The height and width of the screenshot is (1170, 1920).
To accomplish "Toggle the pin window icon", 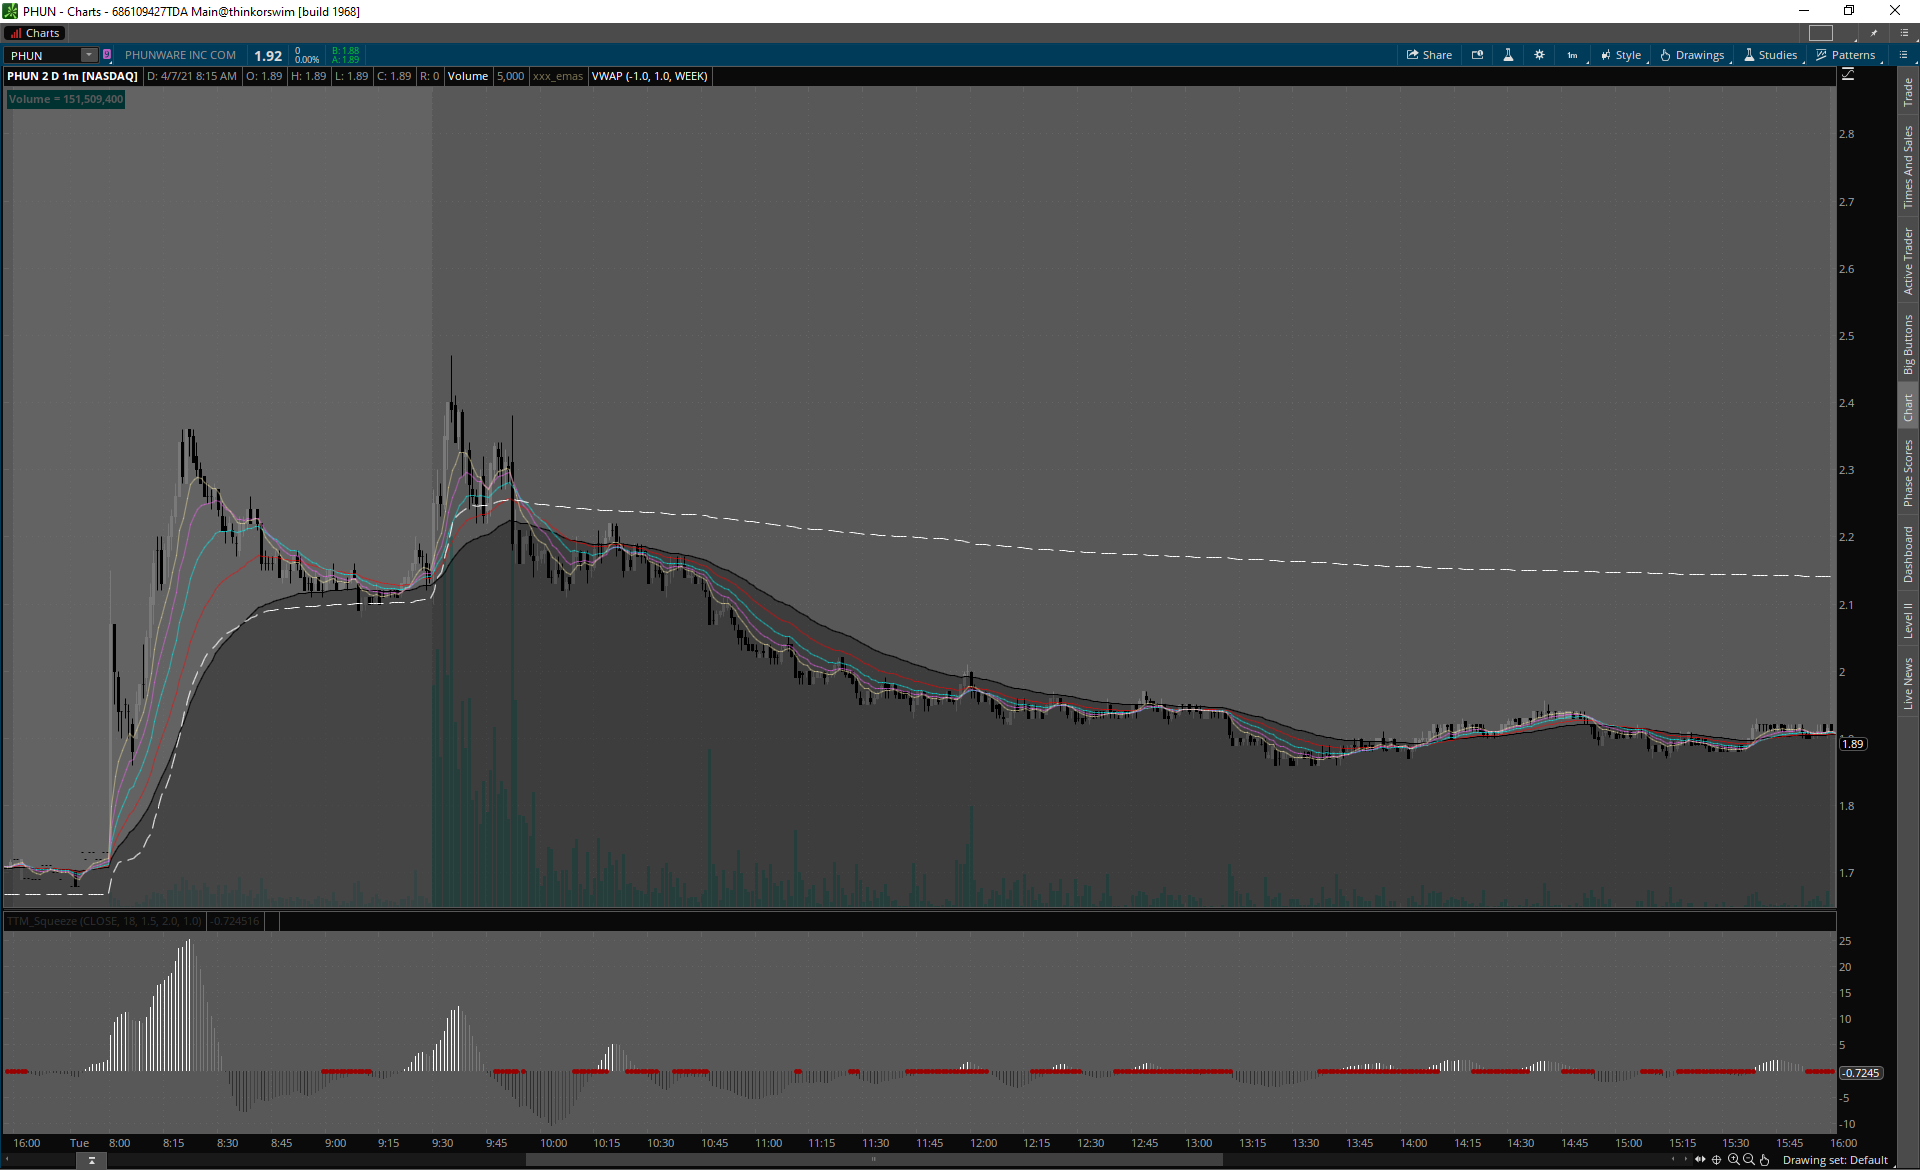I will point(1874,33).
